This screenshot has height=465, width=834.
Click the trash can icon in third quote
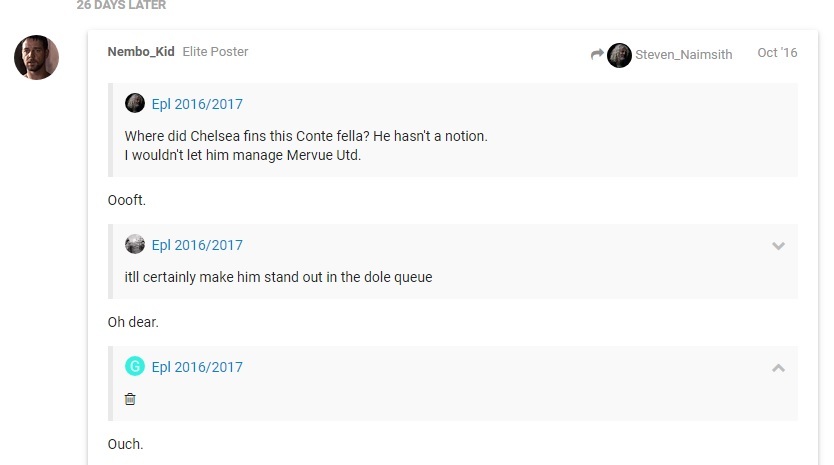point(130,399)
